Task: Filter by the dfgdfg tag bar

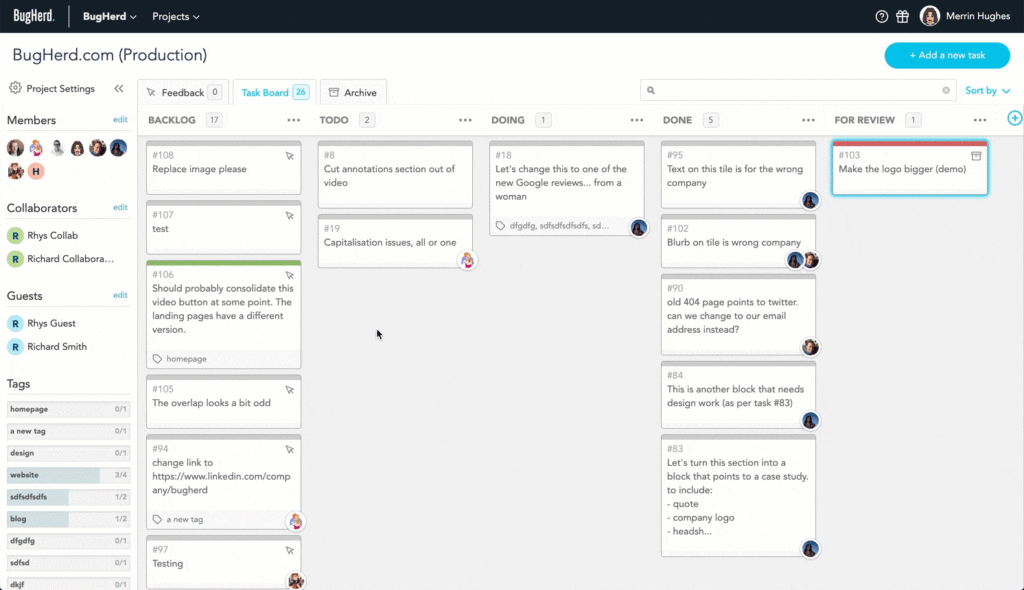Action: pyautogui.click(x=68, y=541)
